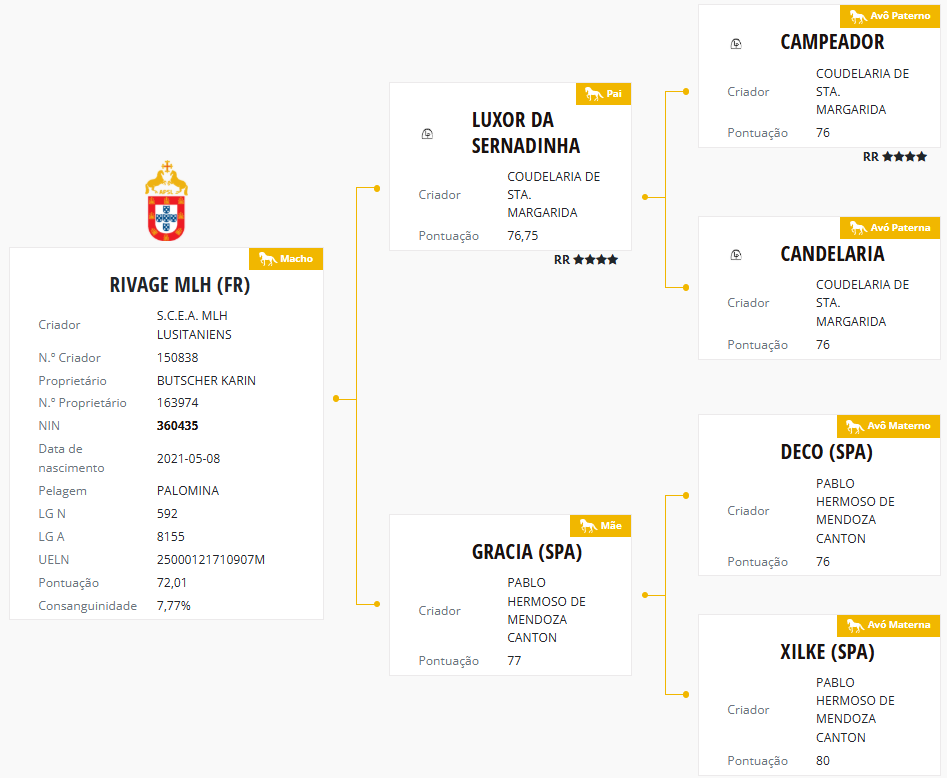Click the horse icon in the Mãe badge
Screen dimensions: 947x778
(587, 525)
